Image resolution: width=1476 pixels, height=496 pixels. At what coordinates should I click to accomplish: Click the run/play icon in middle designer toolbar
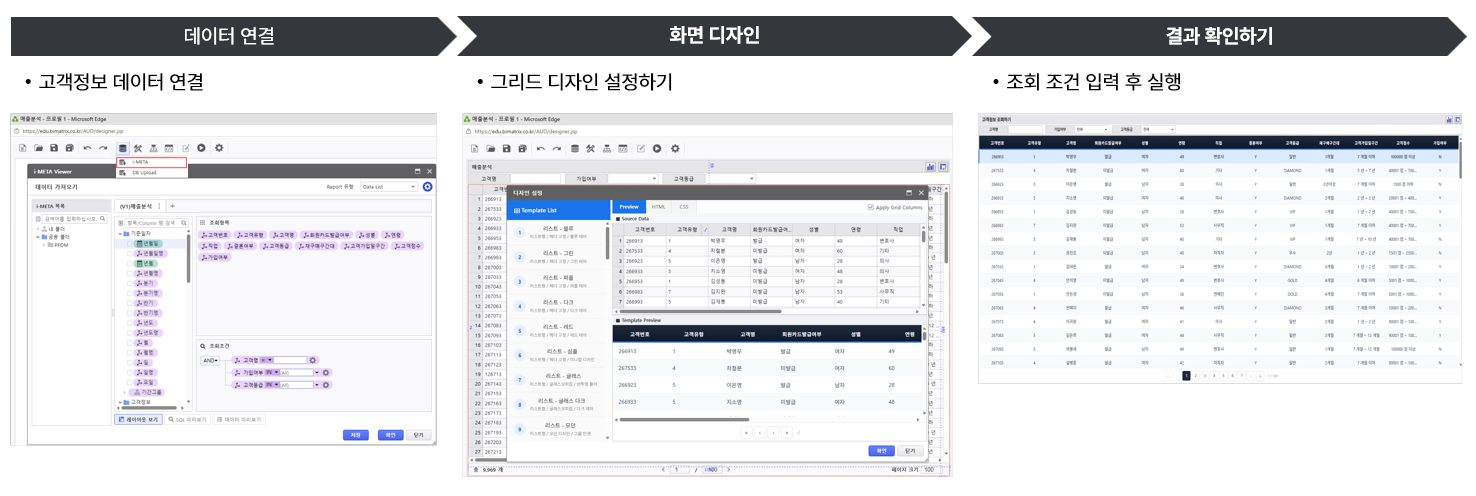tap(658, 148)
